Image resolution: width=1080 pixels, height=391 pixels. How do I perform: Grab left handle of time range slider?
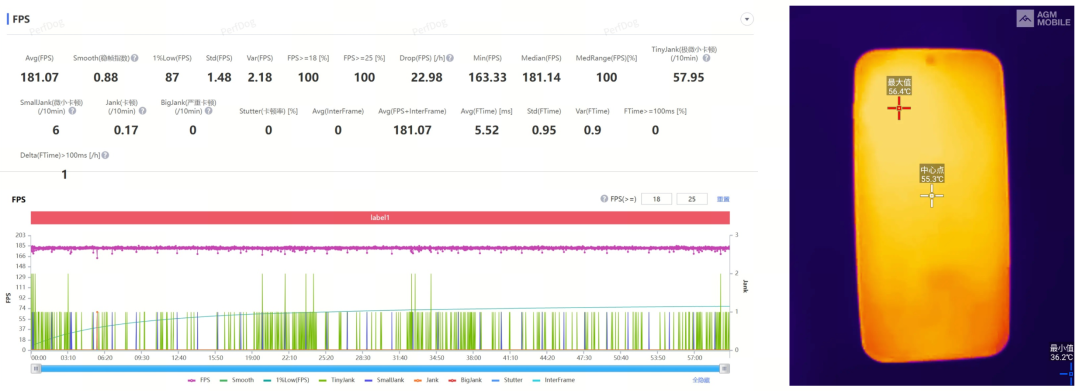click(37, 368)
